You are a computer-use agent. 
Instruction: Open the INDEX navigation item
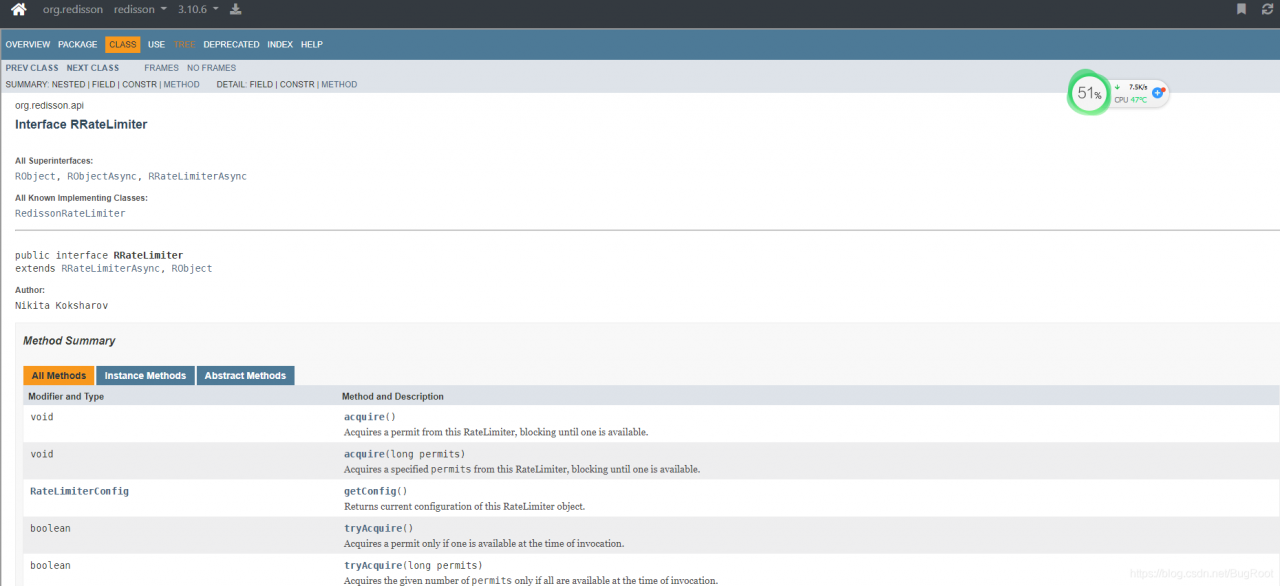click(280, 45)
